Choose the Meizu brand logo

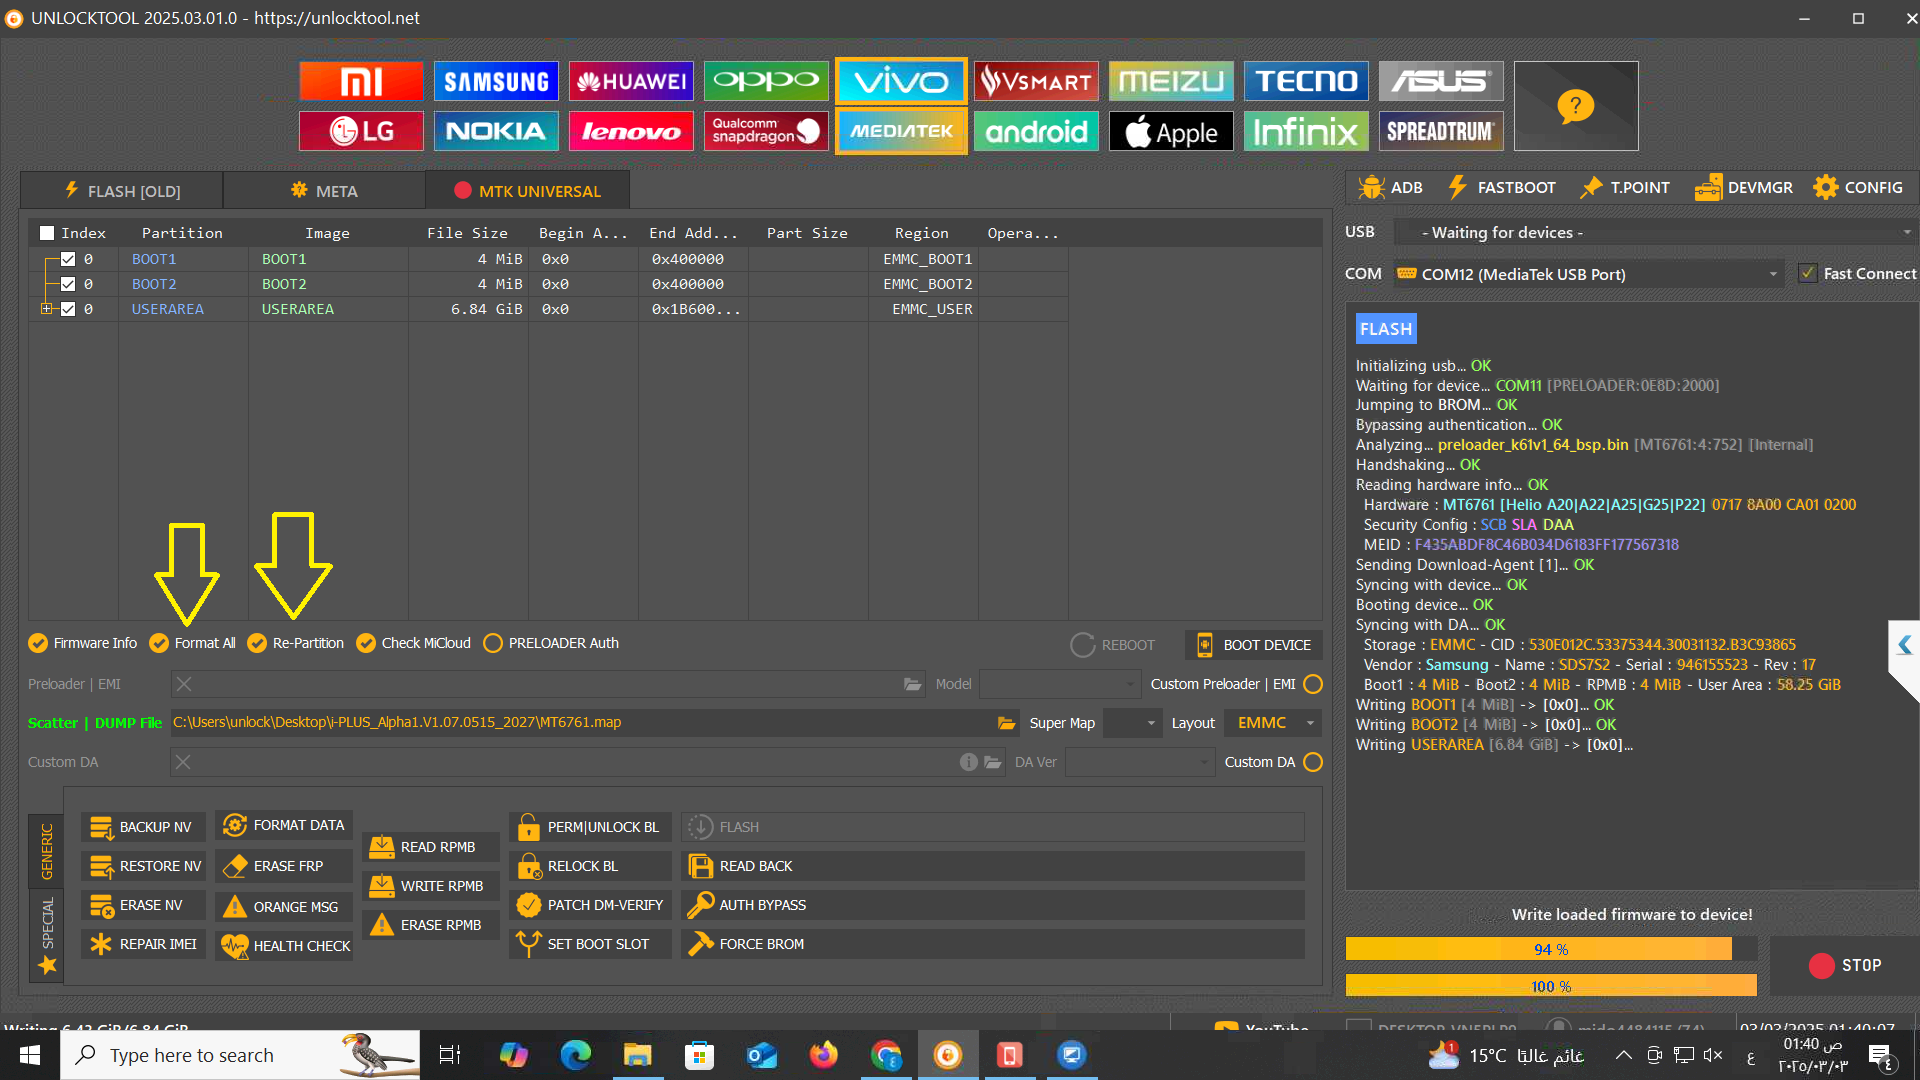(1171, 81)
